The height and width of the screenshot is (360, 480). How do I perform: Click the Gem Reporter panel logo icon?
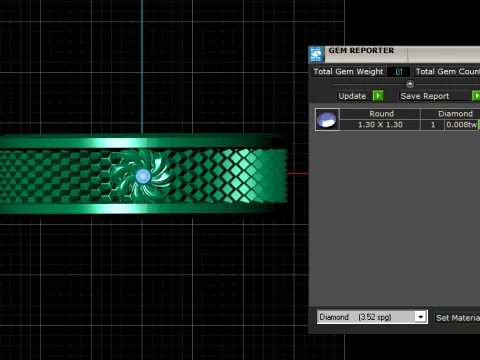point(316,54)
